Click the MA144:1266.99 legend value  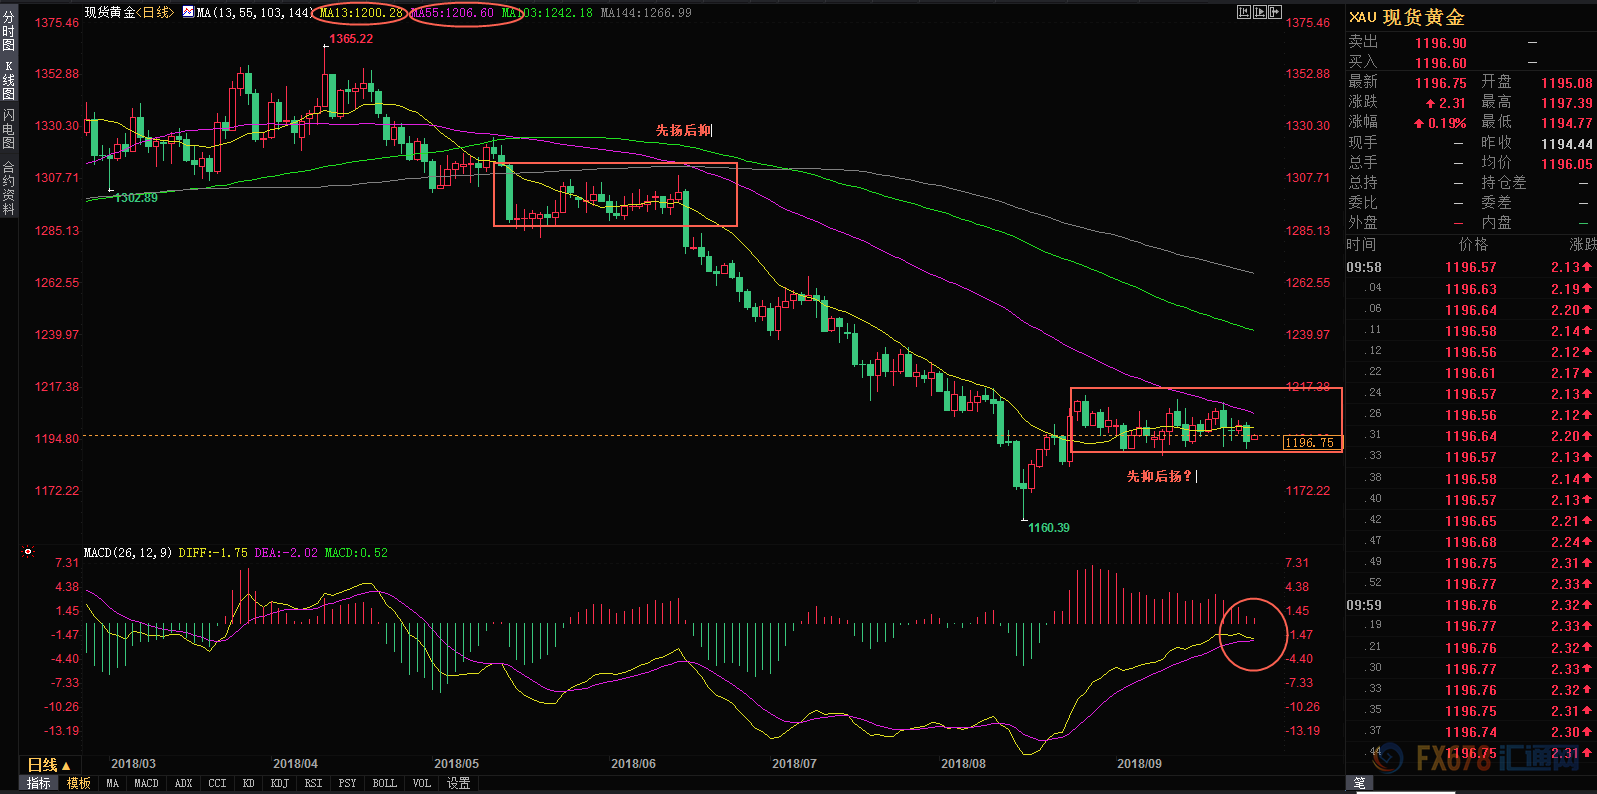pyautogui.click(x=646, y=13)
